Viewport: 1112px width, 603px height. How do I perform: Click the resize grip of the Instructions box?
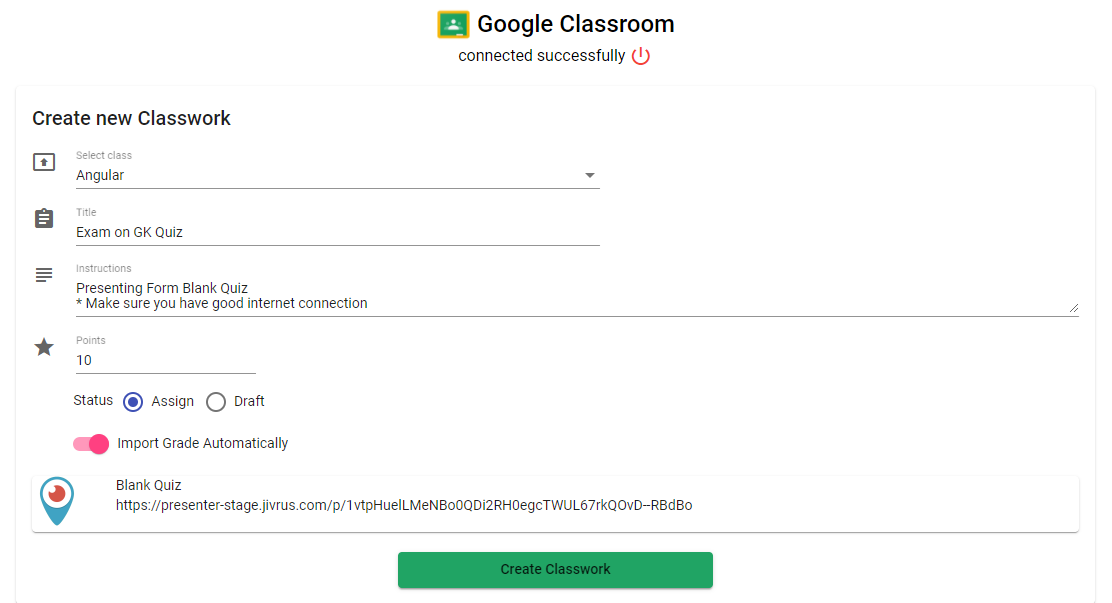click(1075, 307)
